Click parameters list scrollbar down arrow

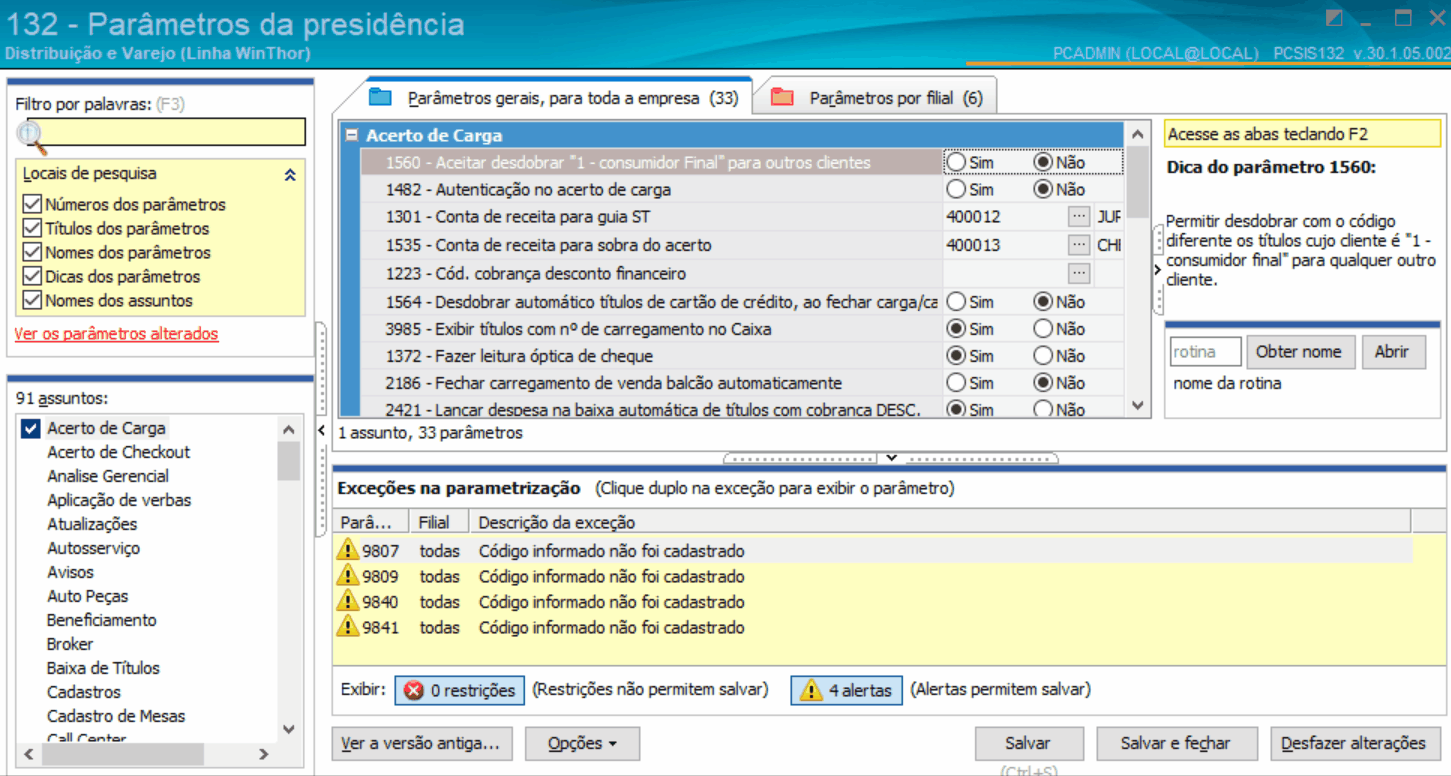[x=1138, y=405]
